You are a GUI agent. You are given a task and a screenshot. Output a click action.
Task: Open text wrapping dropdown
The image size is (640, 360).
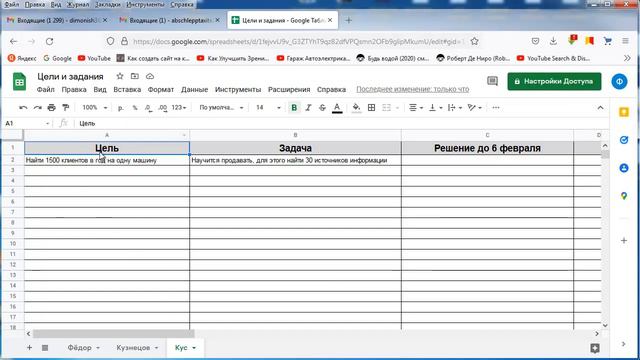click(x=454, y=108)
